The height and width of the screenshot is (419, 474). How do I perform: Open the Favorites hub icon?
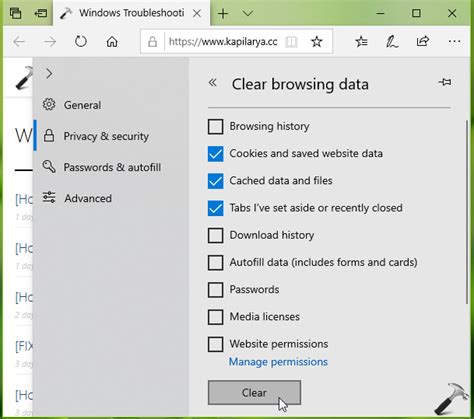361,42
